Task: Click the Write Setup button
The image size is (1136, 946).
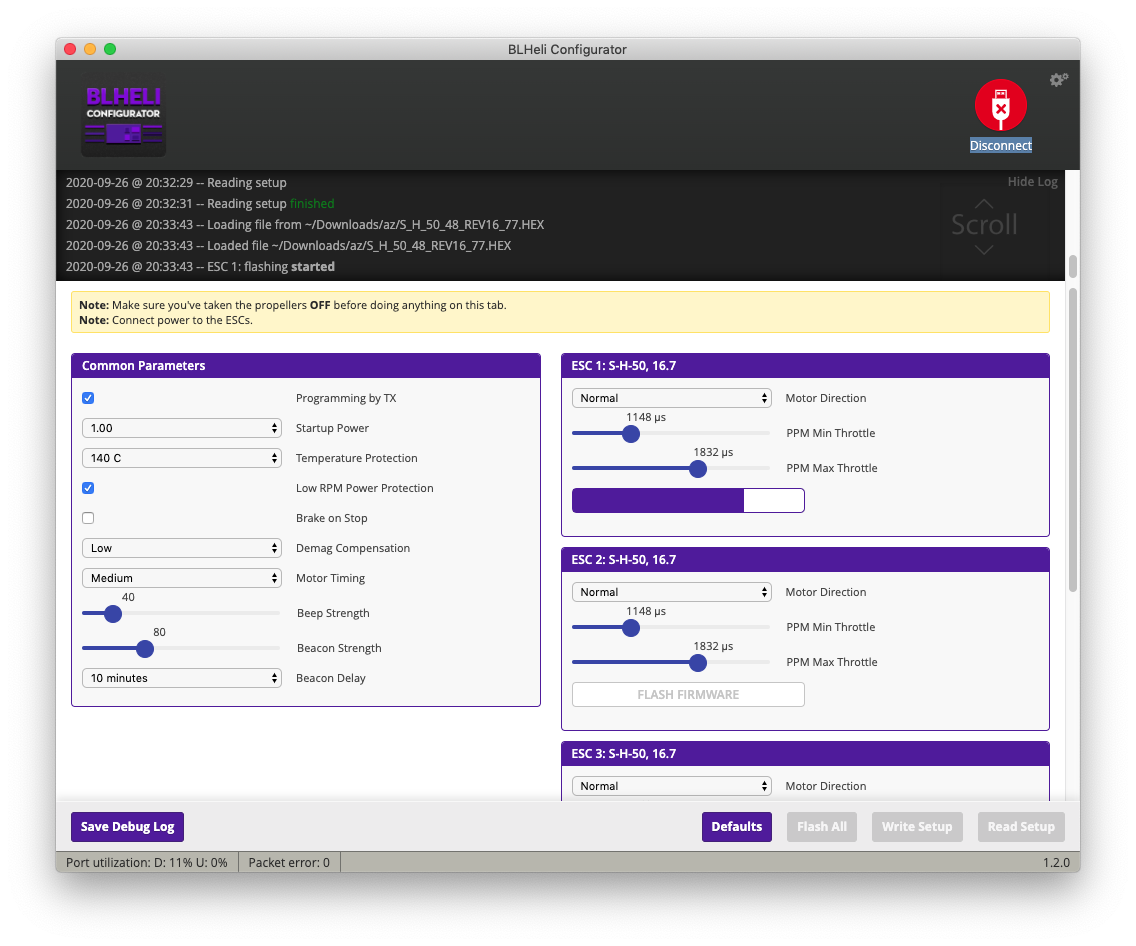Action: click(x=916, y=826)
